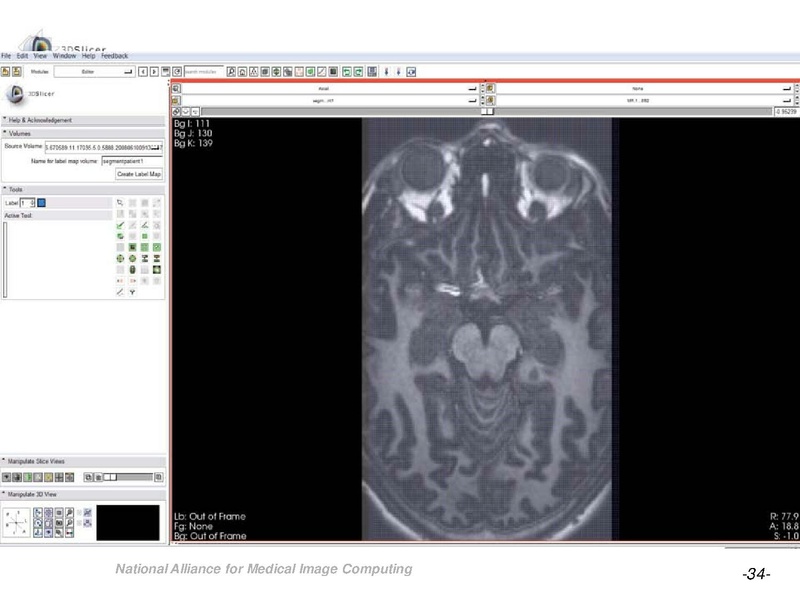The height and width of the screenshot is (600, 800).
Task: Click the yellow slice view button
Action: pyautogui.click(x=48, y=478)
